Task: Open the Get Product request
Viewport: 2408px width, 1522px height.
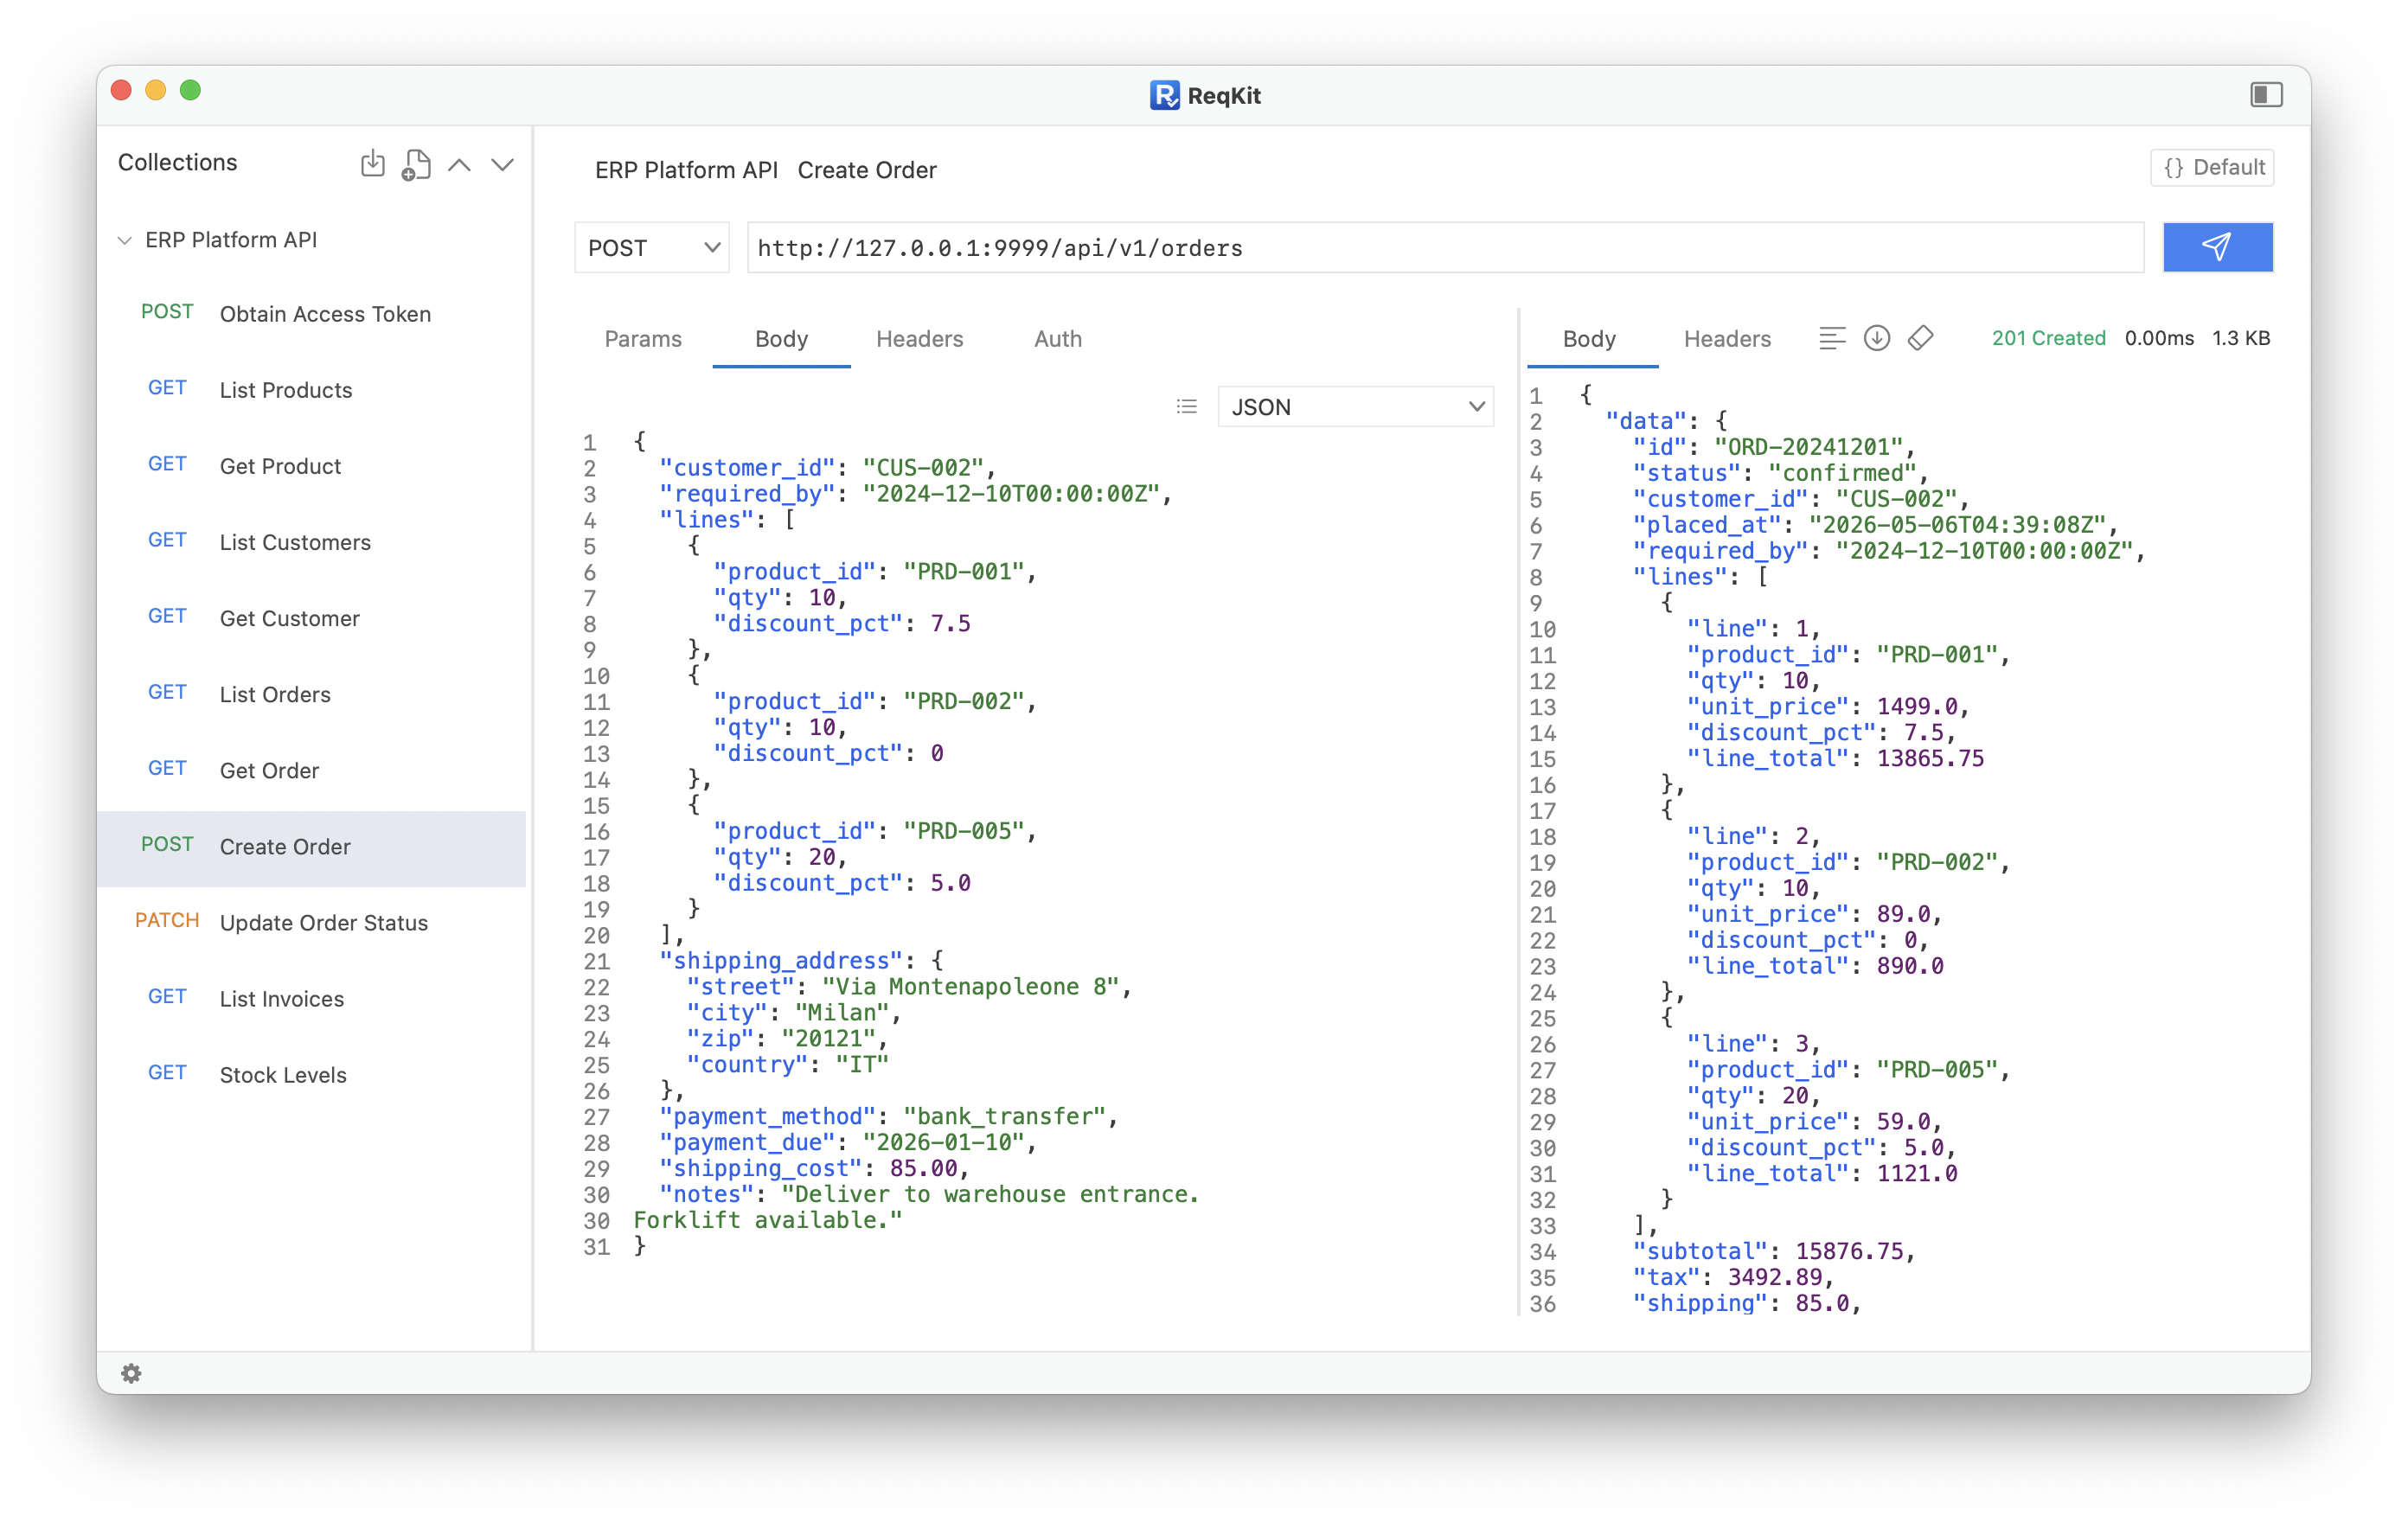Action: (312, 466)
